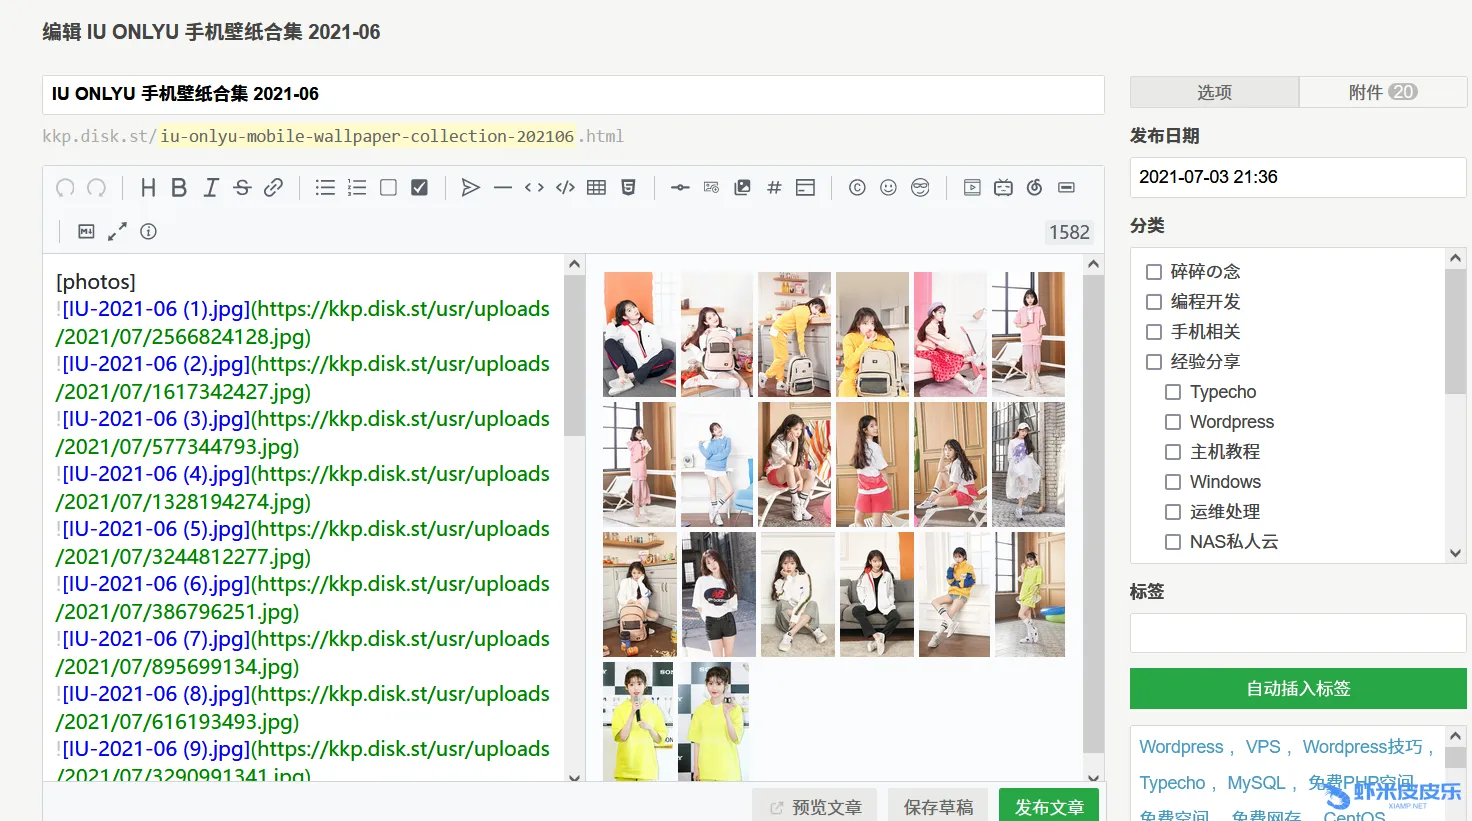Insert a table with the table icon

[597, 188]
